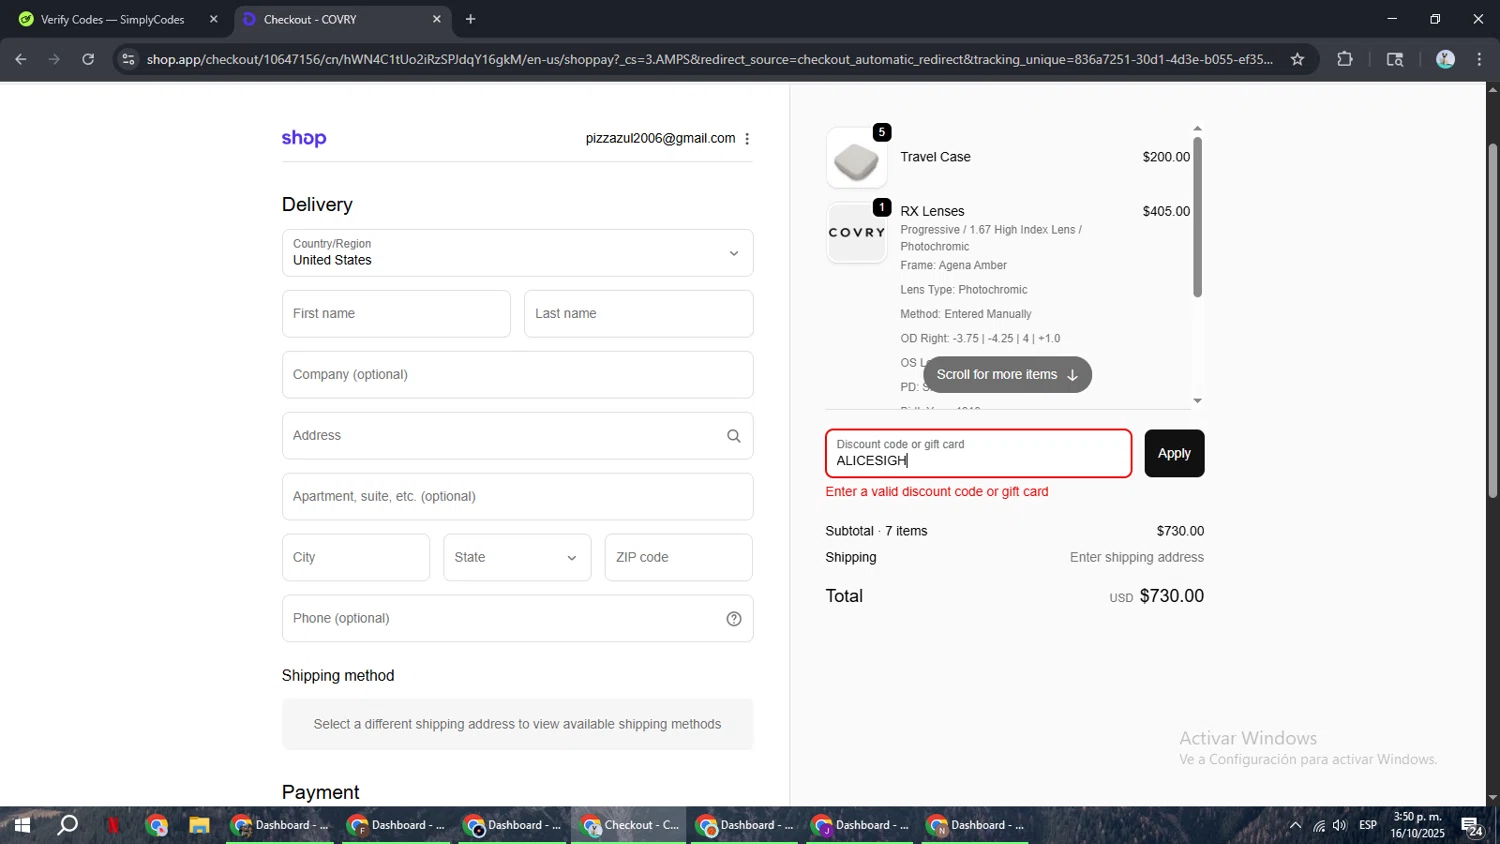Image resolution: width=1500 pixels, height=844 pixels.
Task: View site information icon in address bar
Action: 127,59
